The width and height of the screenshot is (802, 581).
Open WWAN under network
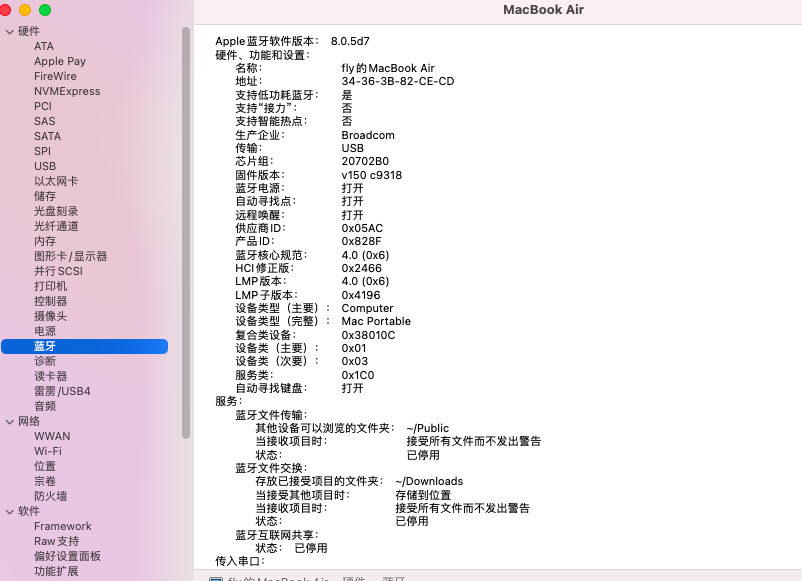[x=52, y=436]
